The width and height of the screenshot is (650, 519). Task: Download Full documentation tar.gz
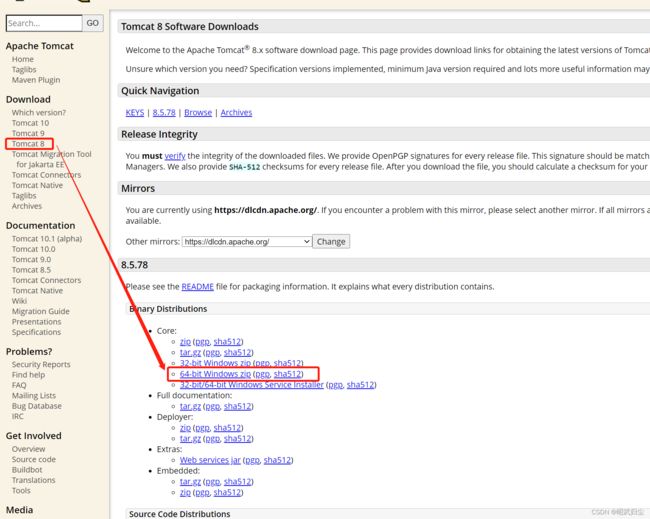(190, 406)
